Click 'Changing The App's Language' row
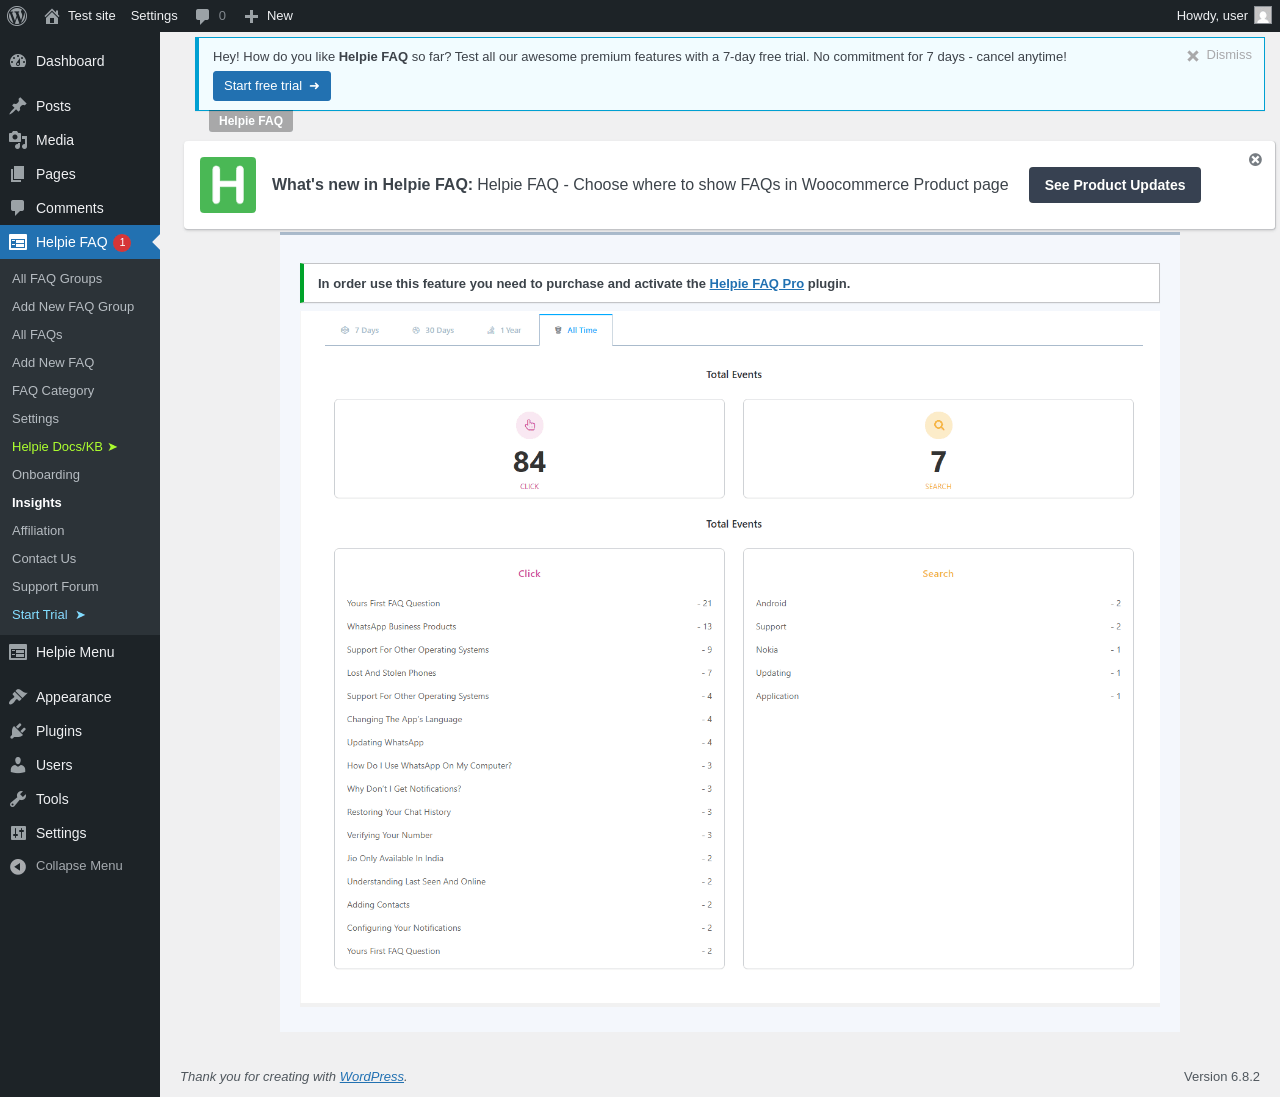This screenshot has width=1280, height=1097. point(529,720)
